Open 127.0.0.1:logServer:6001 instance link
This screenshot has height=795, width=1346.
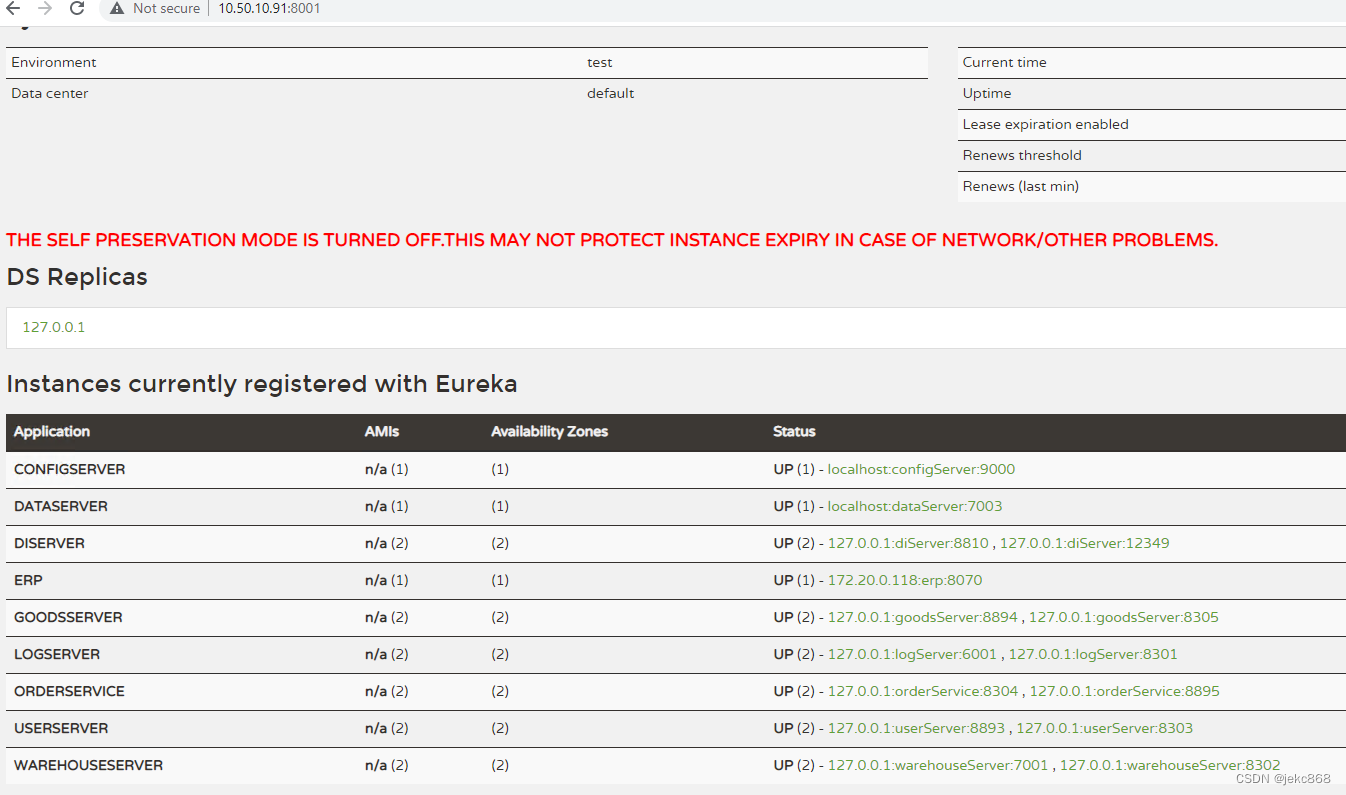point(912,654)
